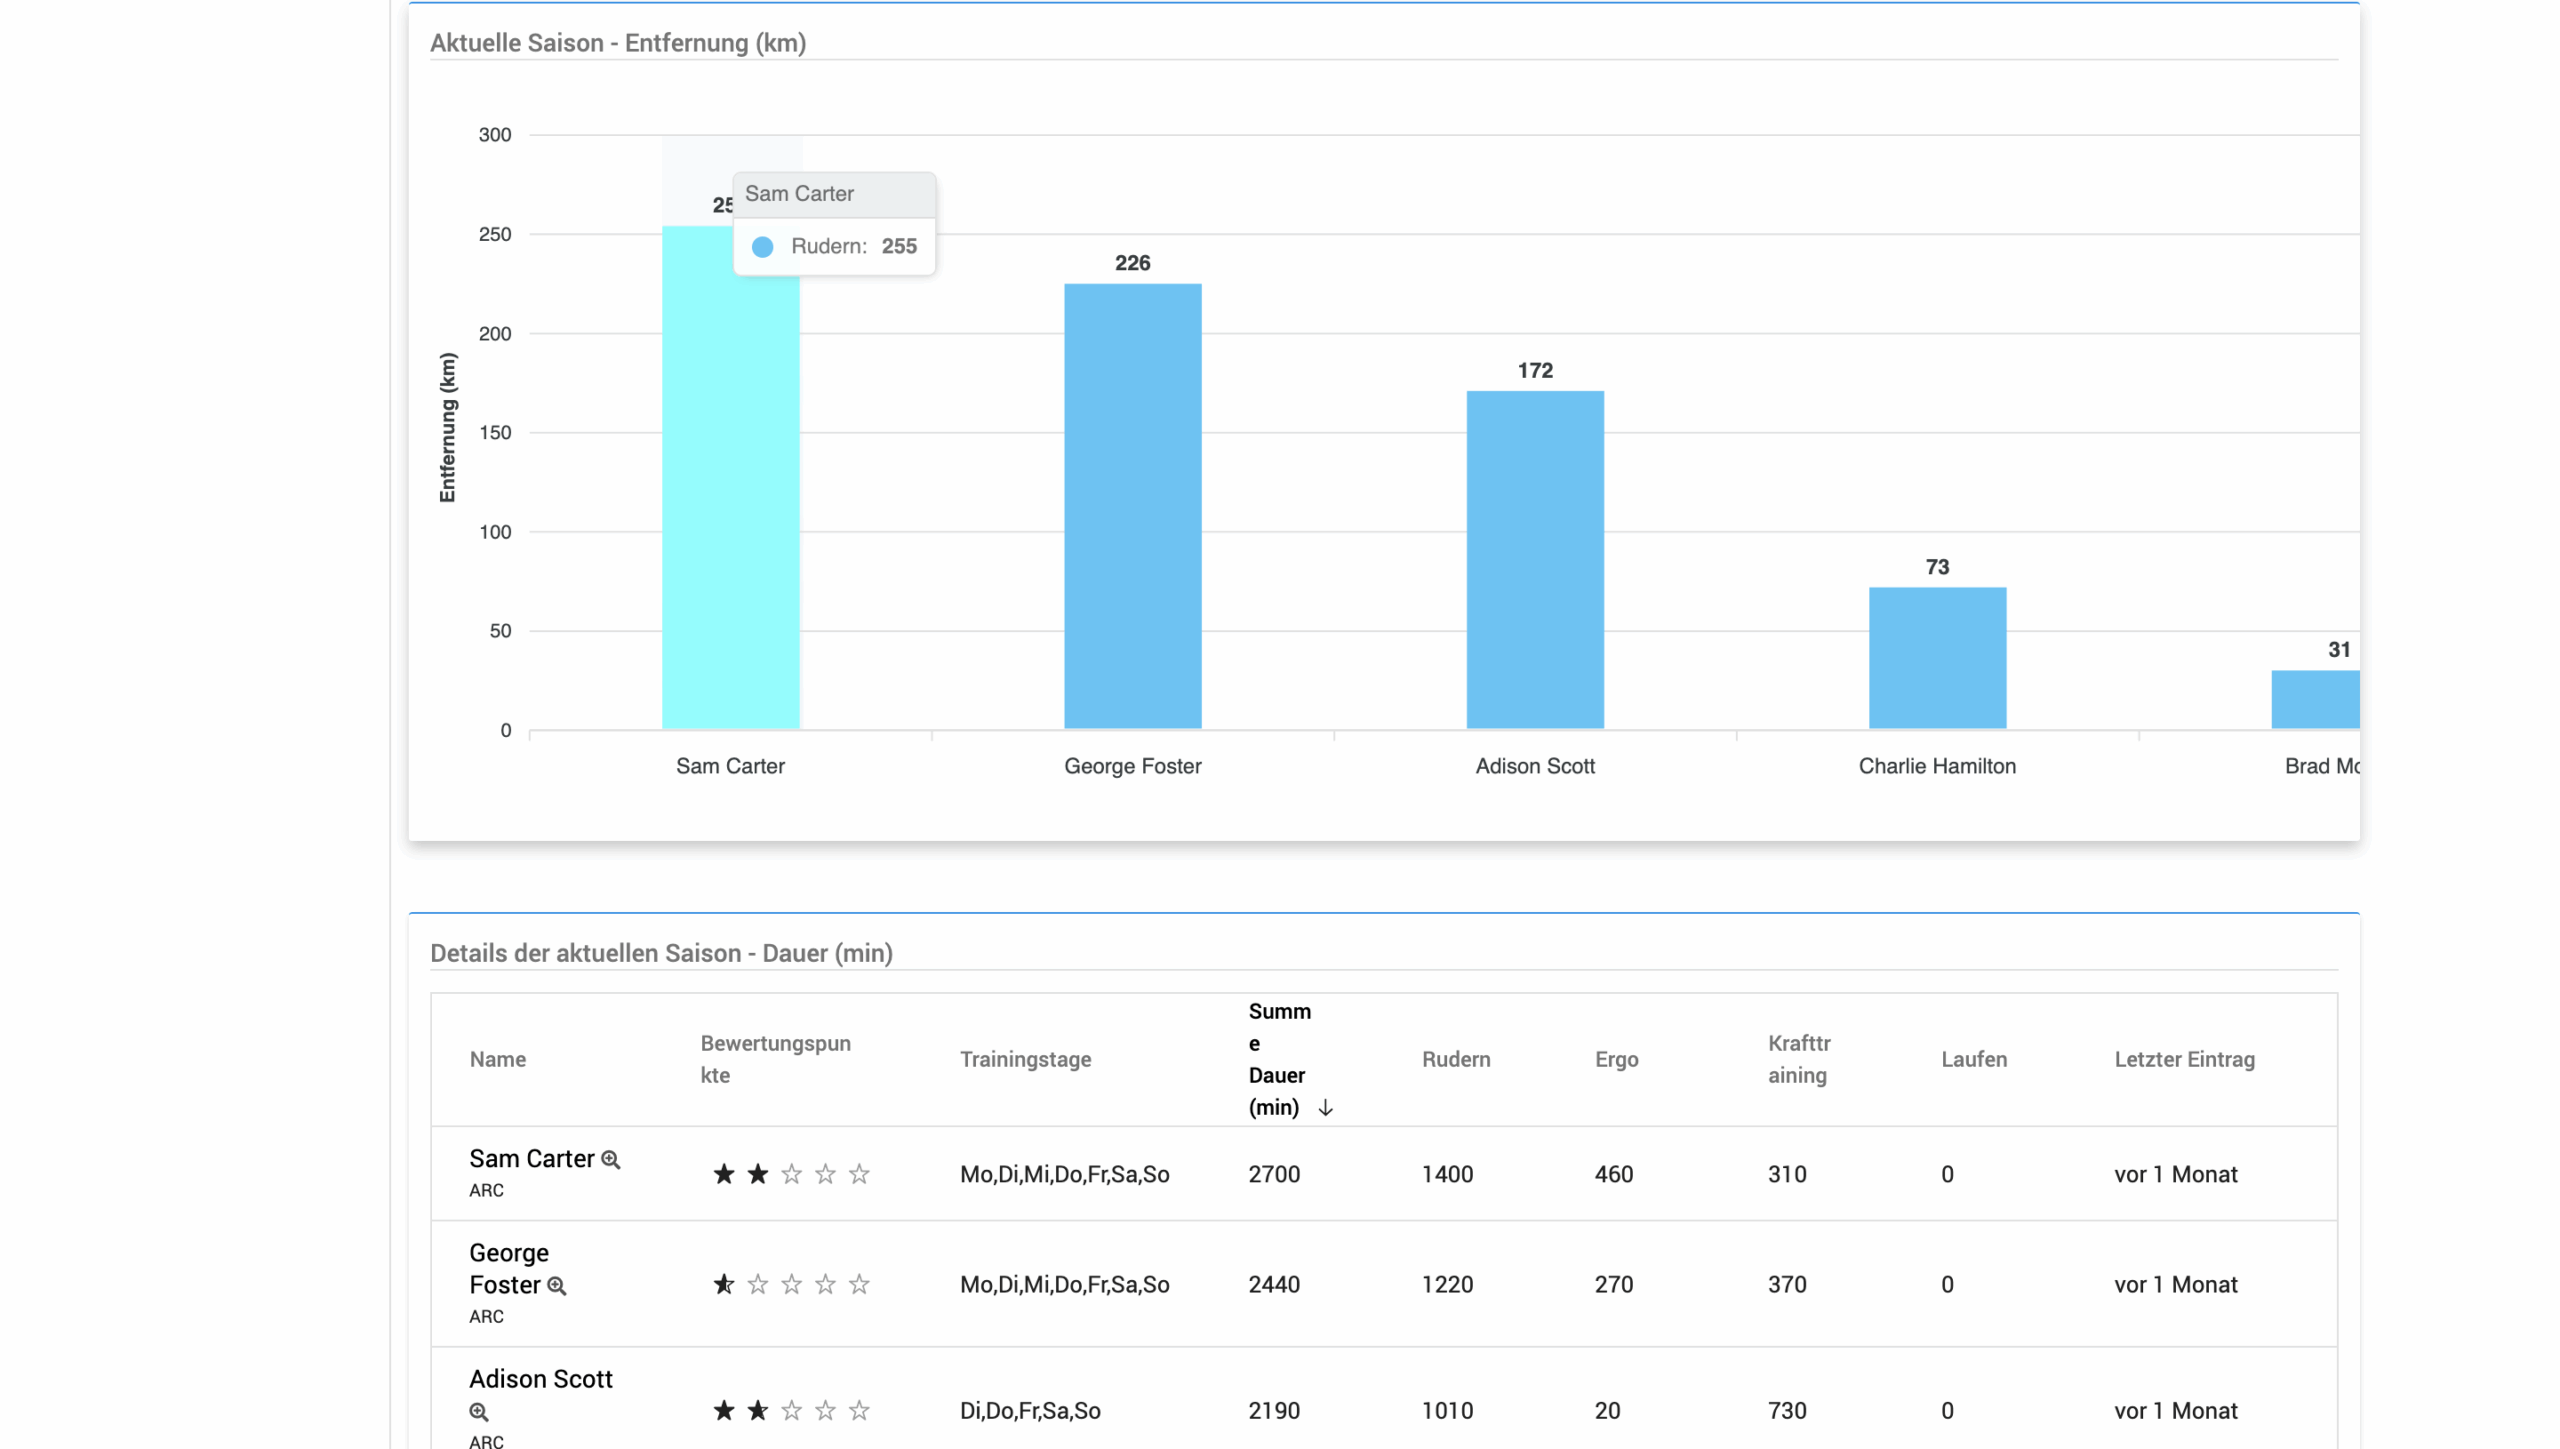
Task: Click Adison Scott's fifth empty star
Action: (859, 1411)
